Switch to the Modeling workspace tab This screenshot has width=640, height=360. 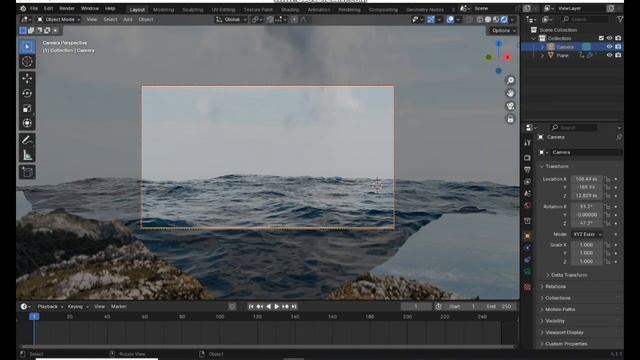click(163, 9)
